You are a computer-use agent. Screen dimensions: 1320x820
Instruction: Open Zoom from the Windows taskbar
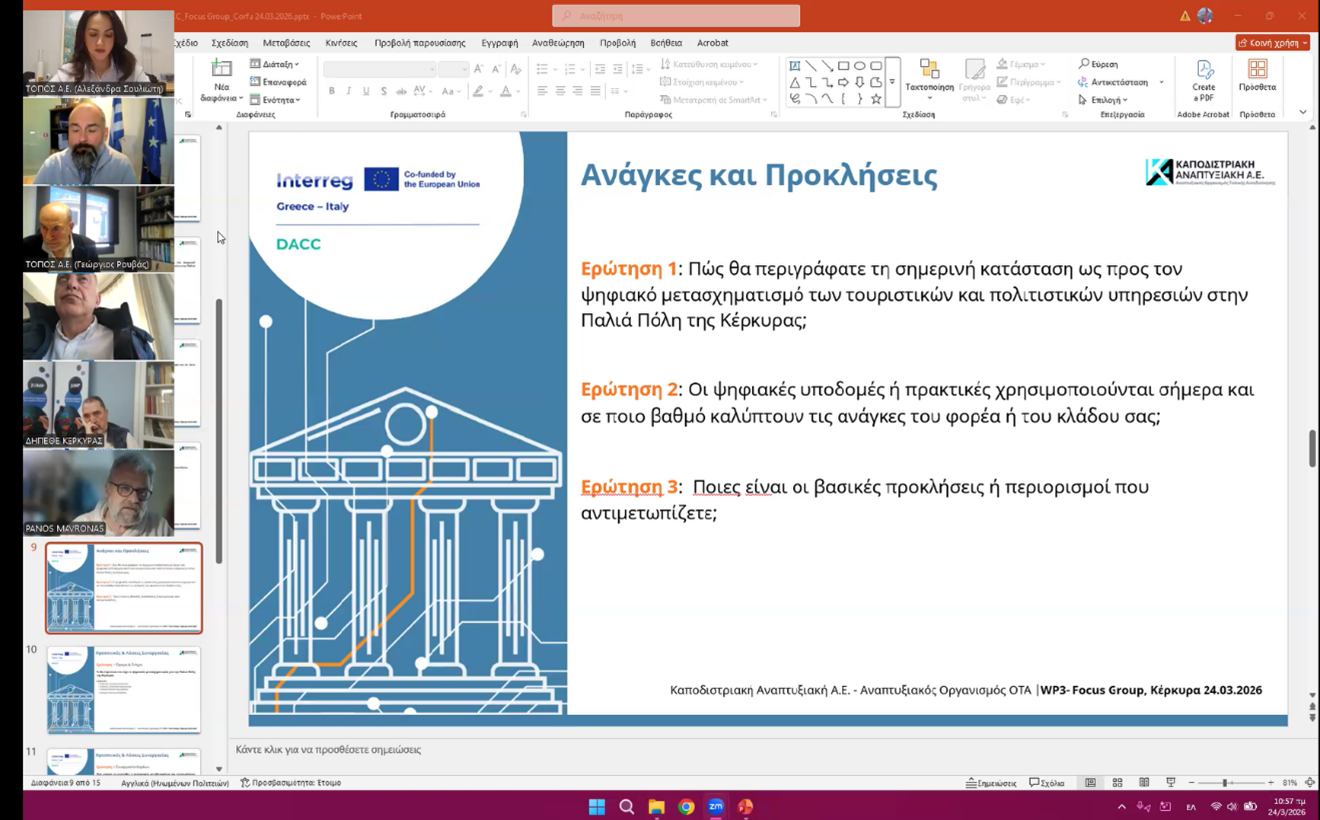[x=716, y=807]
